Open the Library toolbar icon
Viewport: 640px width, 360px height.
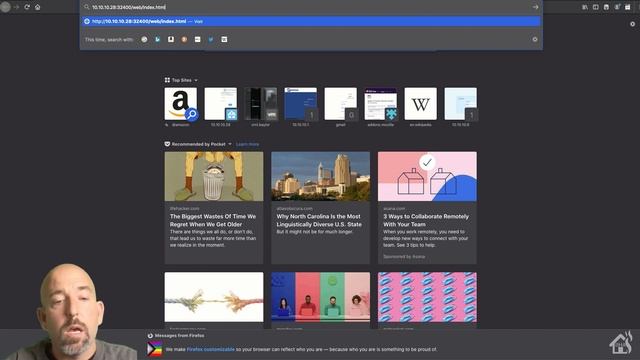(x=585, y=7)
